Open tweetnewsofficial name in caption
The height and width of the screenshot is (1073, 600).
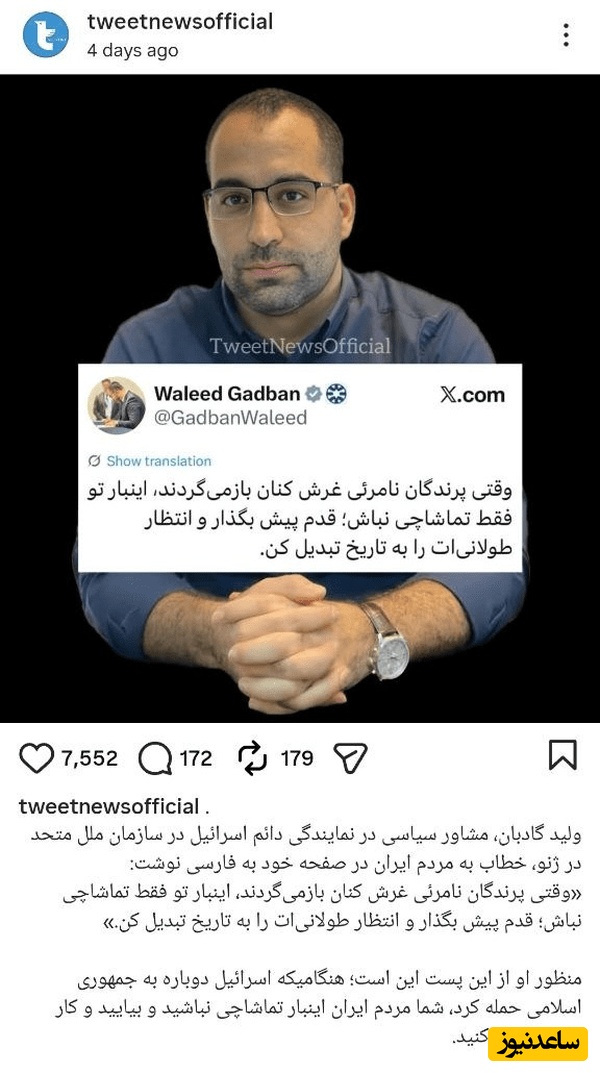[x=109, y=807]
